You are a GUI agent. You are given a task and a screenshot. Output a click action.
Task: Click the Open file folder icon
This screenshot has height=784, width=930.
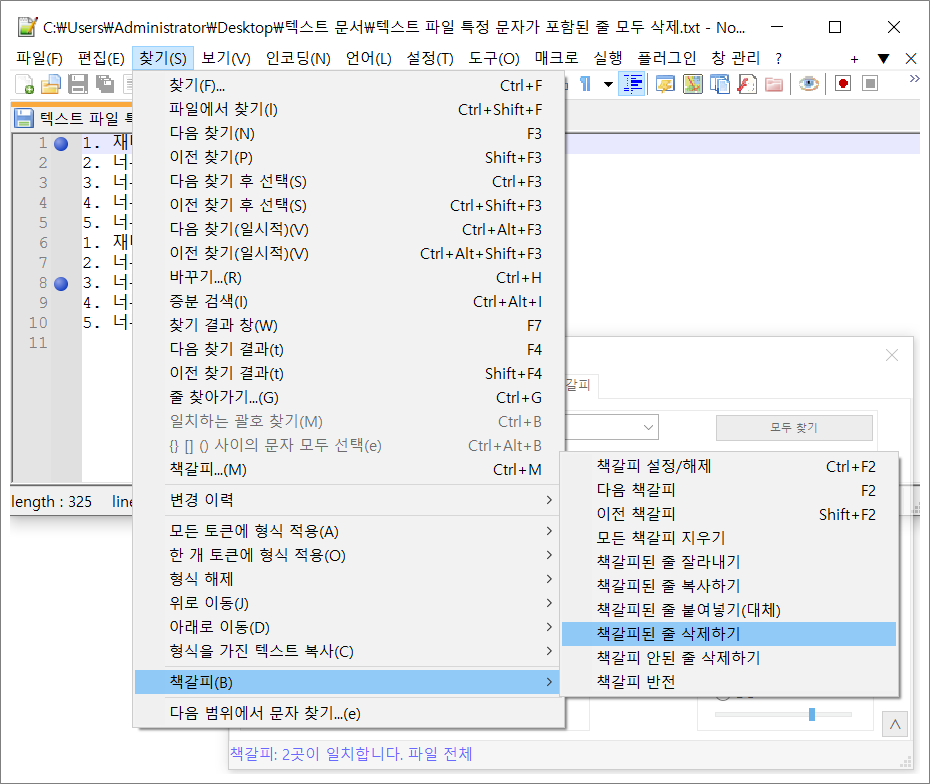pos(51,84)
